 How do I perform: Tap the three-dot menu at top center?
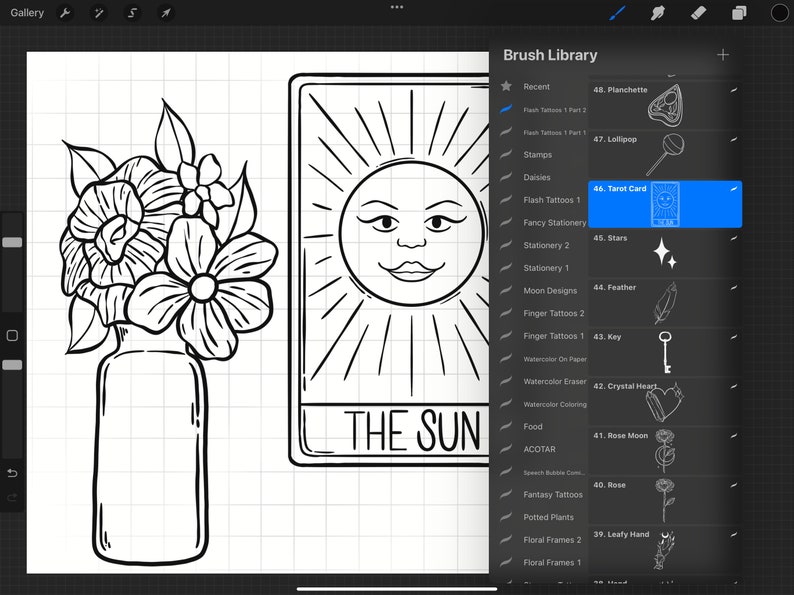tap(397, 7)
